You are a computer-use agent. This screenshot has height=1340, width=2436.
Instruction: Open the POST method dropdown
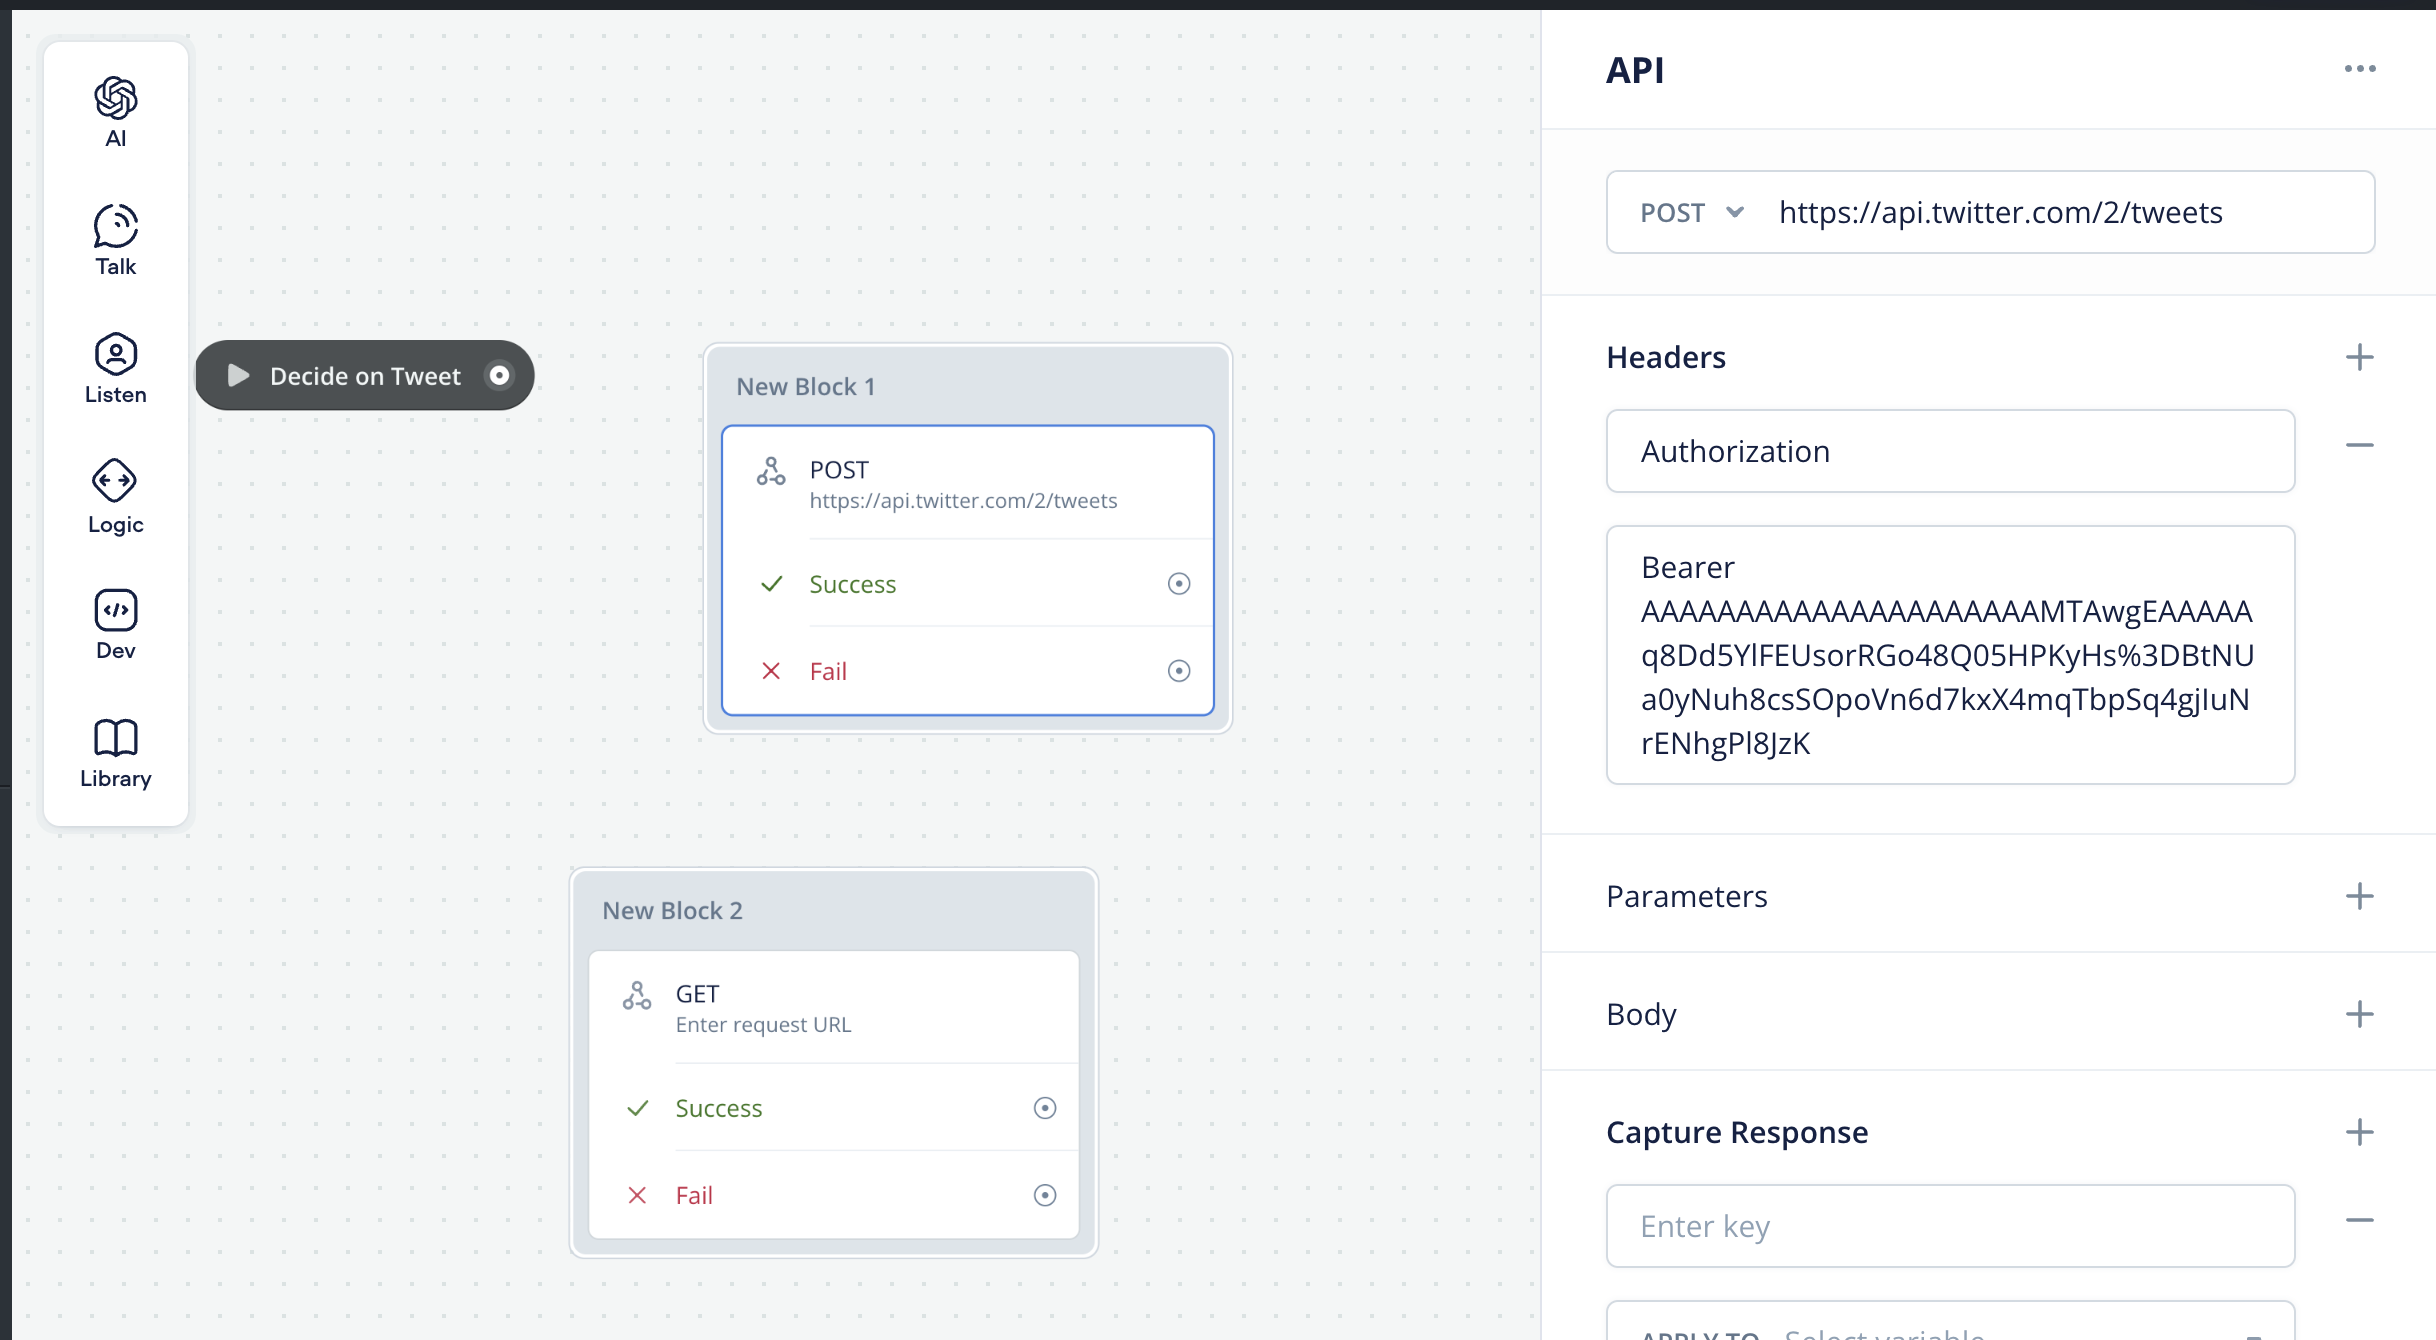(x=1692, y=212)
